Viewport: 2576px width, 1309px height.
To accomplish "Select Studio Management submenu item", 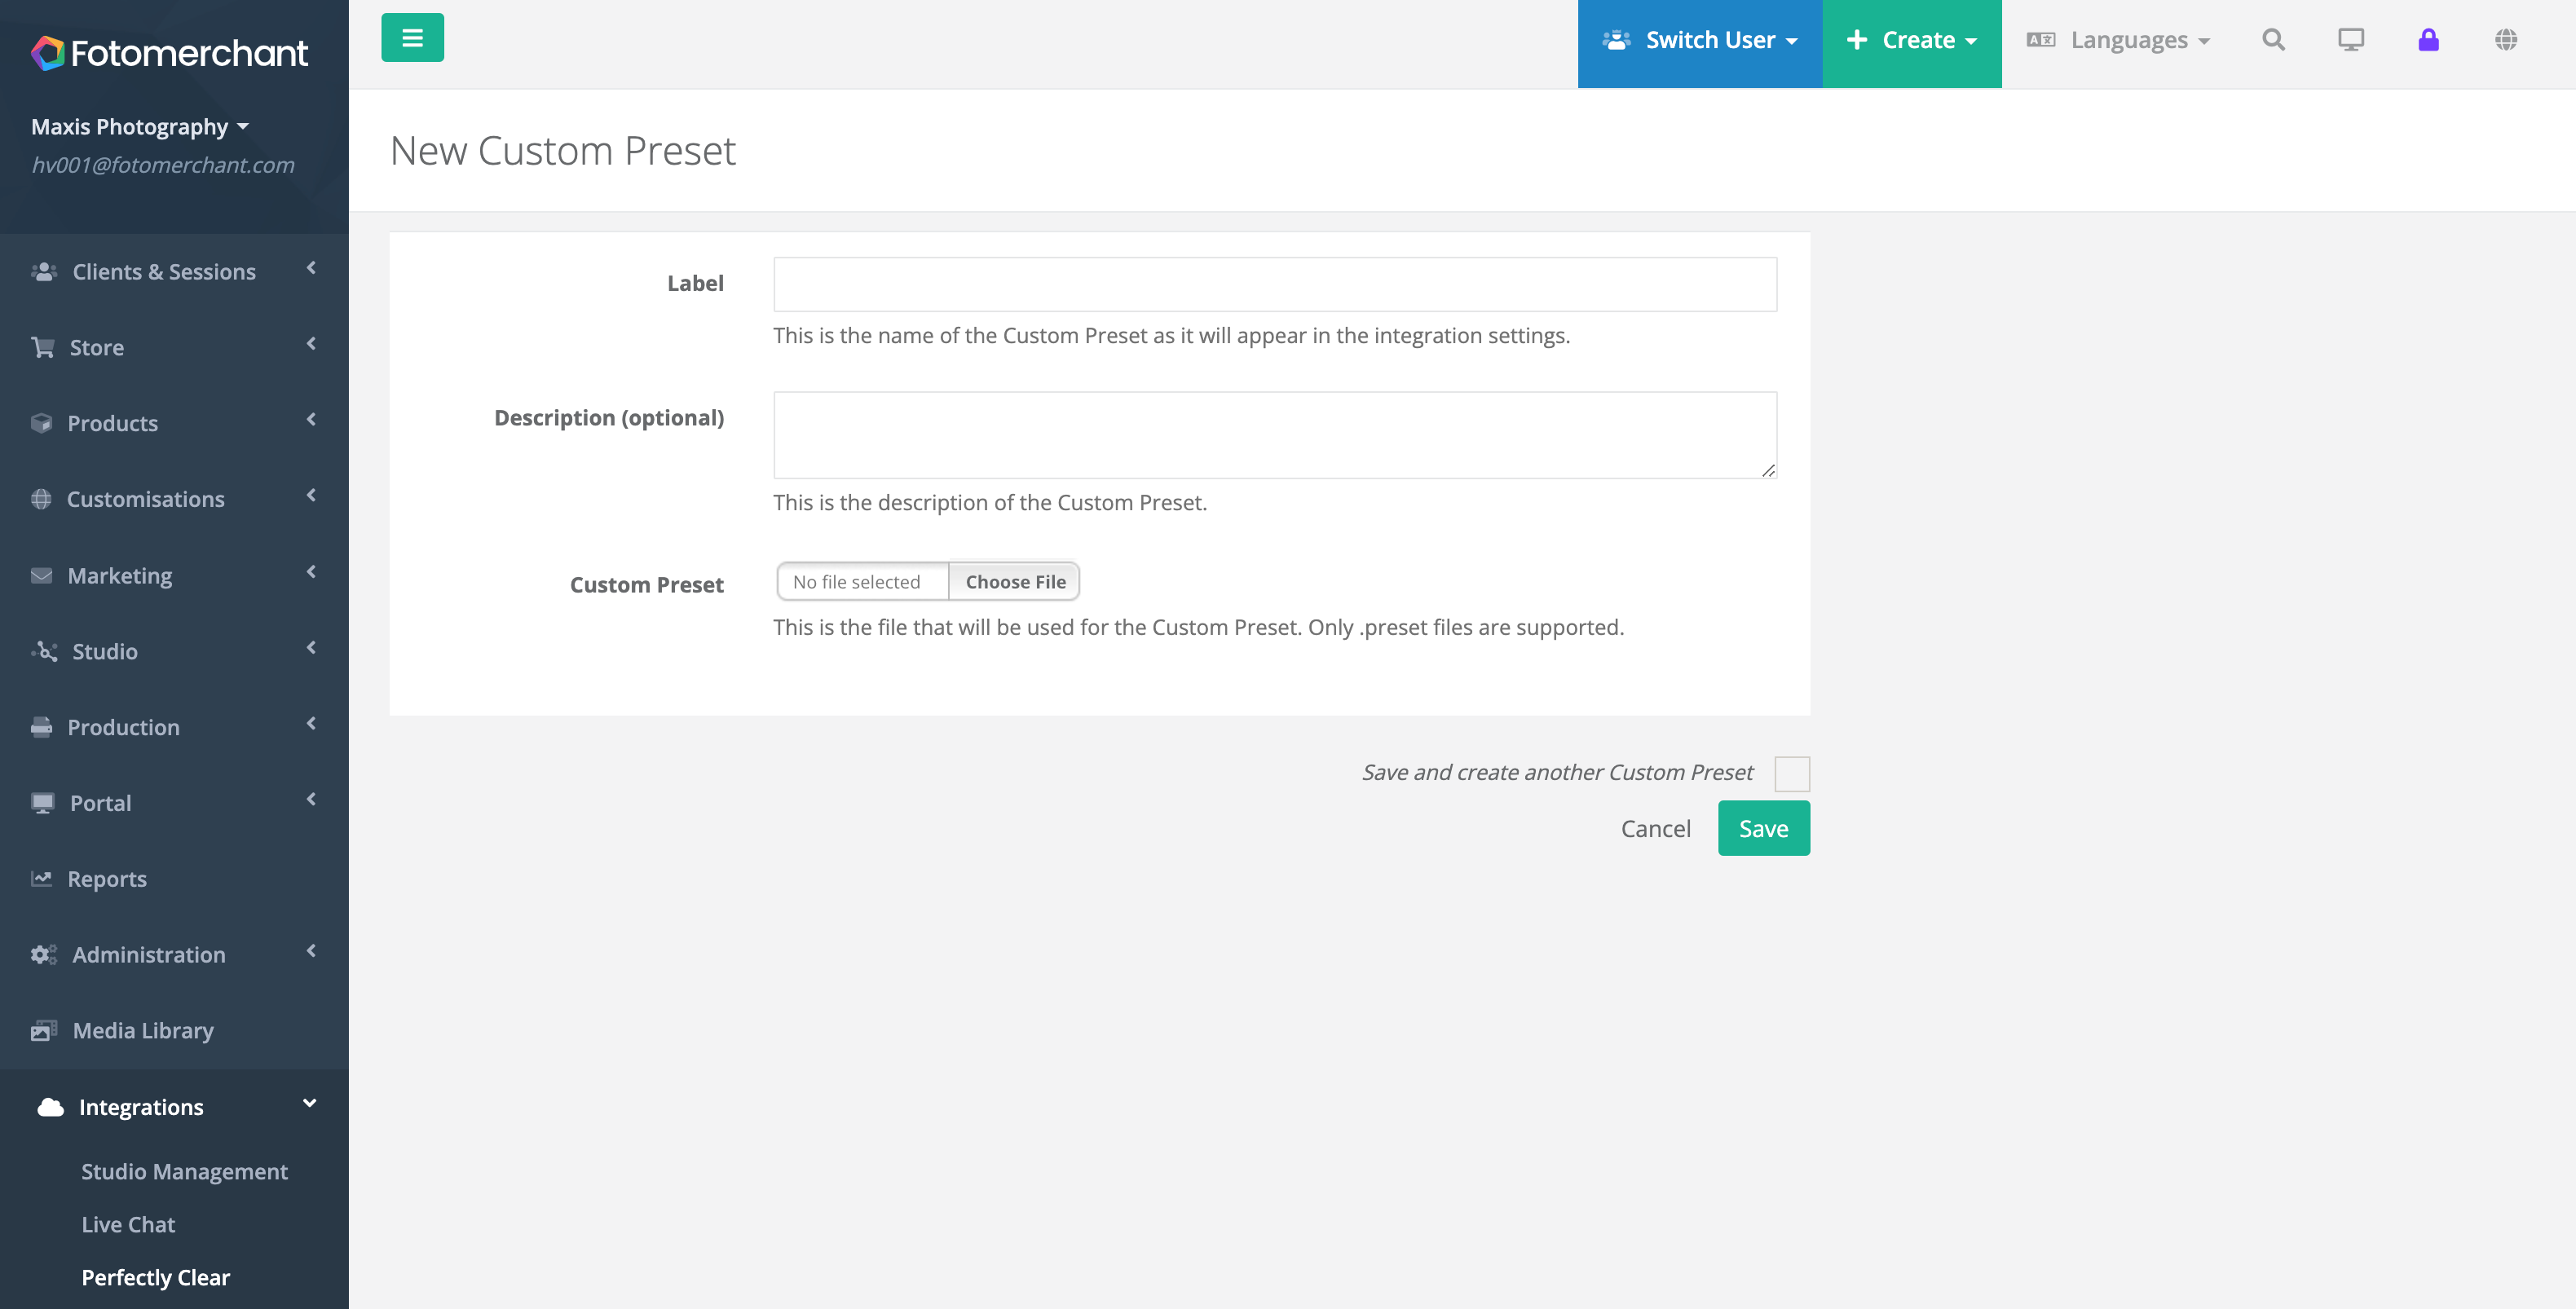I will tap(184, 1171).
